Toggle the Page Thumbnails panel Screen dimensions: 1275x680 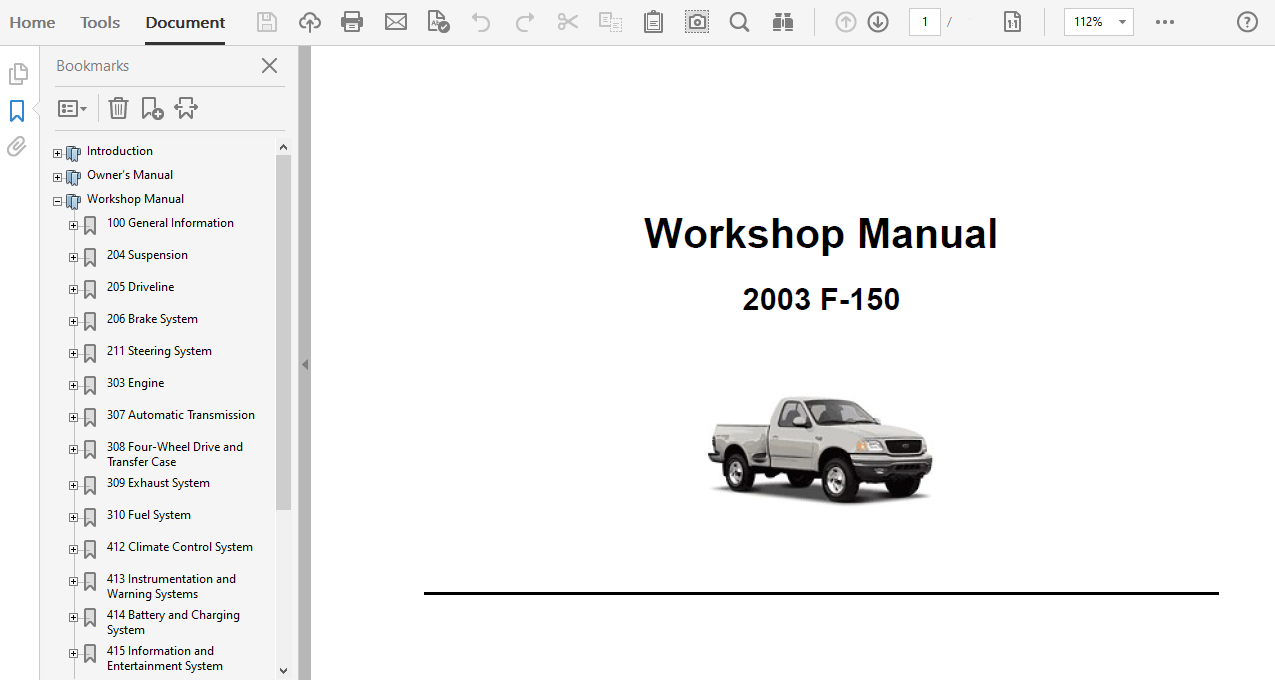tap(17, 74)
